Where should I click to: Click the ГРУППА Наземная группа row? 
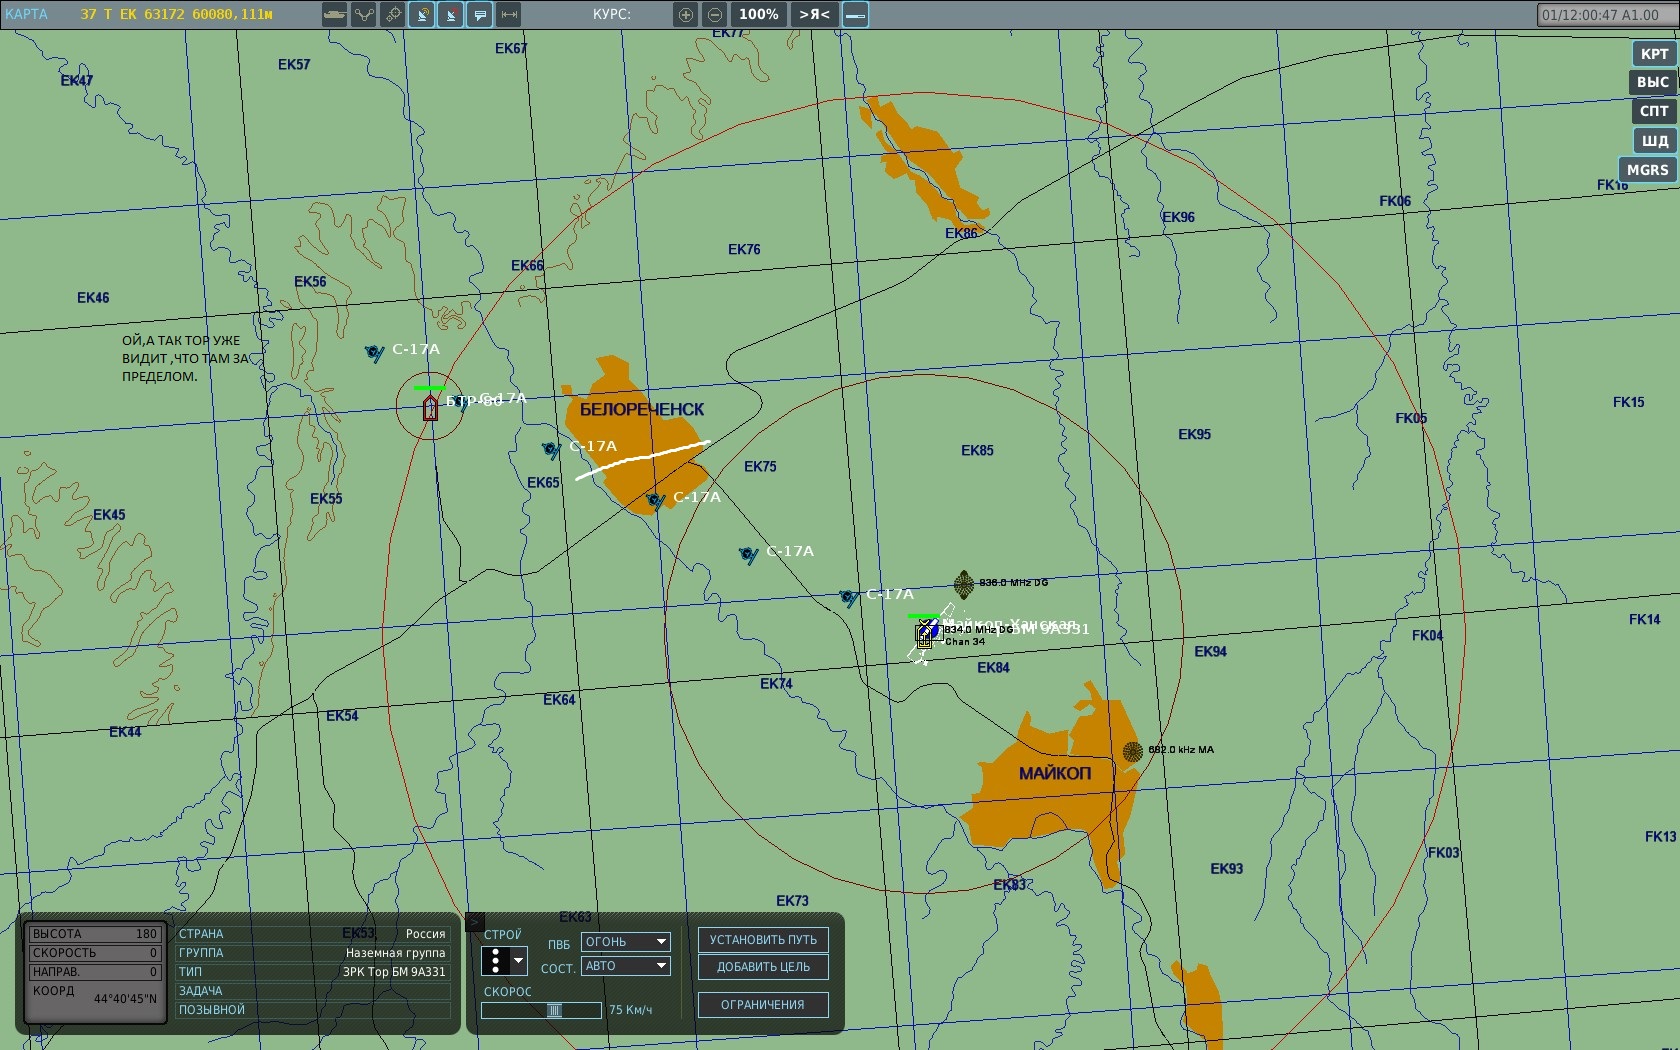tap(313, 953)
